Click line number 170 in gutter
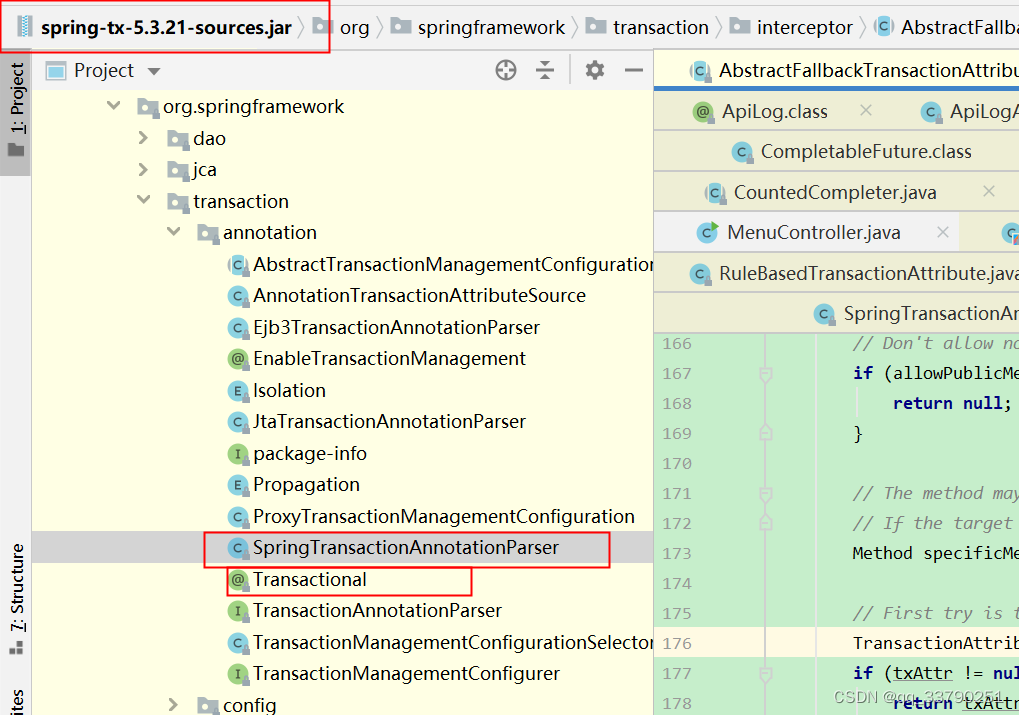Screen dimensions: 1019x715 (x=677, y=464)
